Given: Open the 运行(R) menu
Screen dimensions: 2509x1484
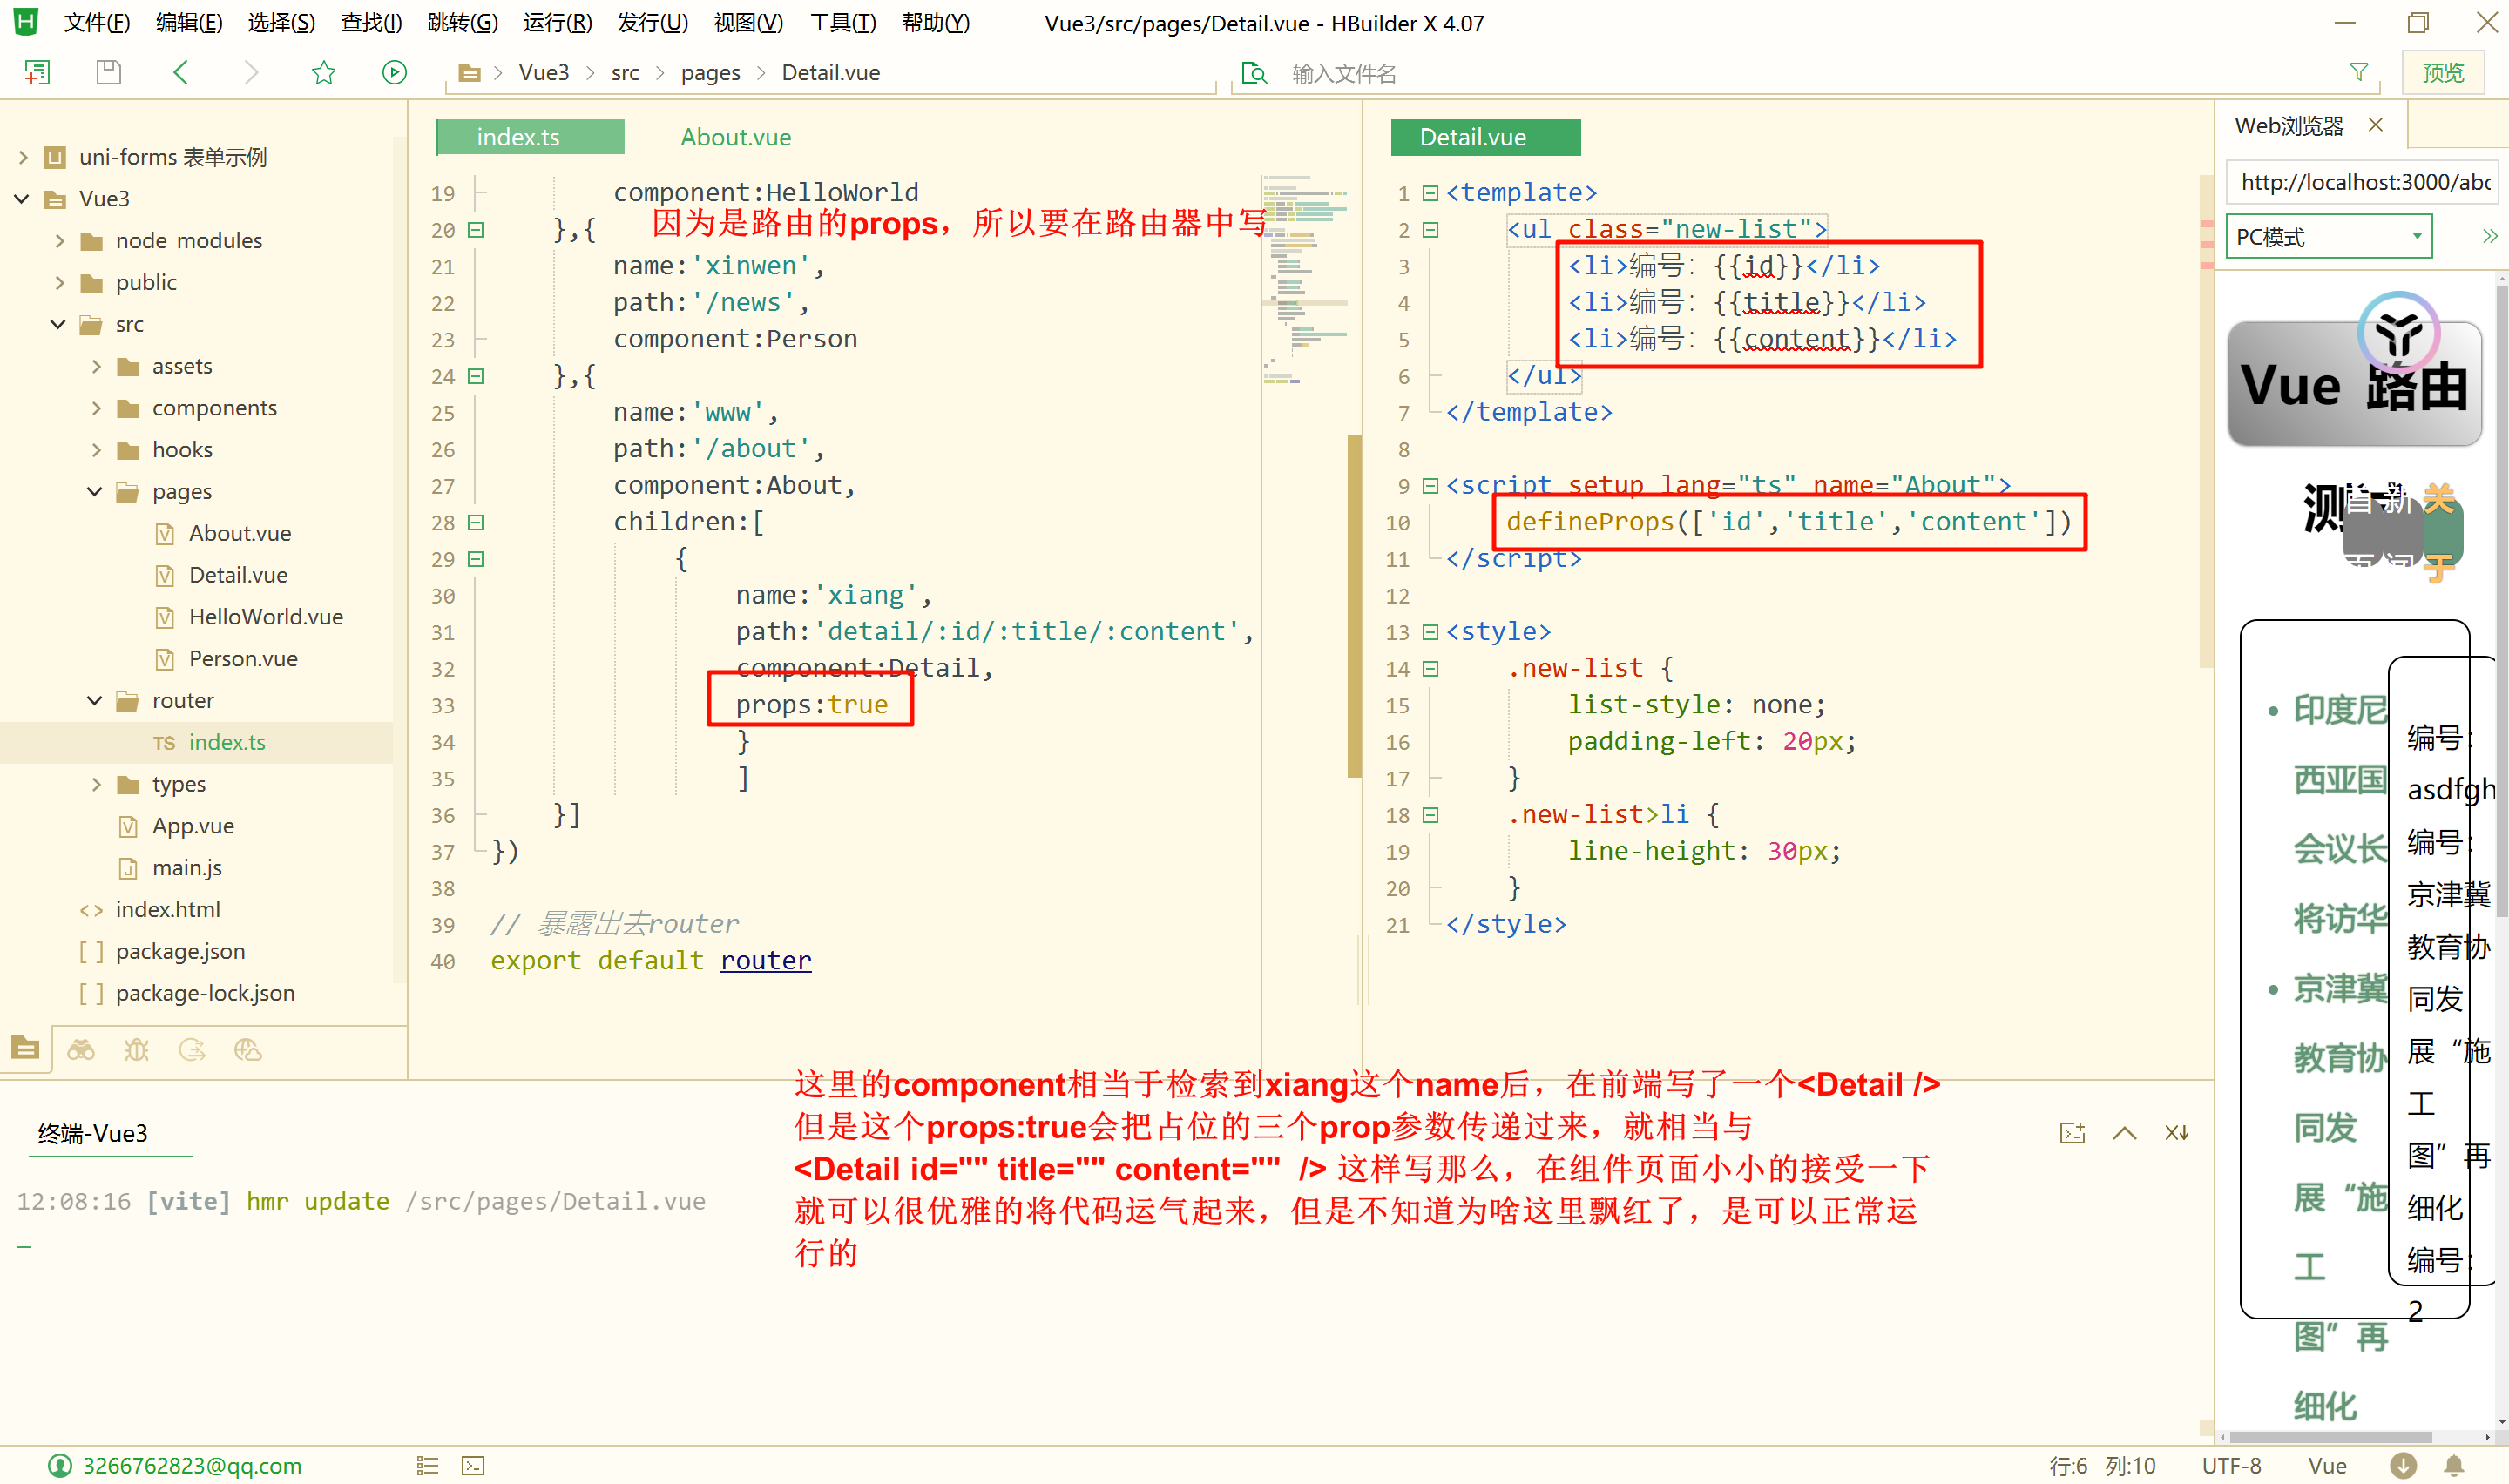Looking at the screenshot, I should pos(557,22).
